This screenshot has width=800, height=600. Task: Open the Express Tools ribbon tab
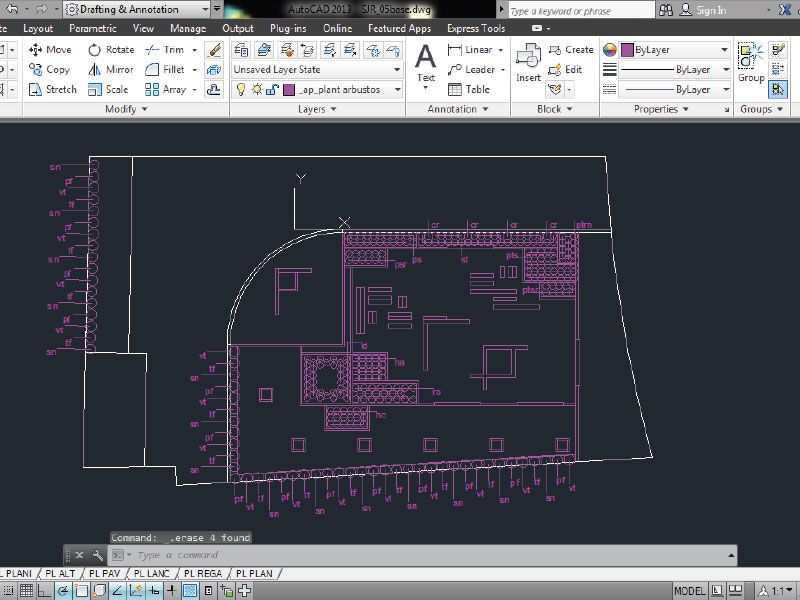(476, 28)
